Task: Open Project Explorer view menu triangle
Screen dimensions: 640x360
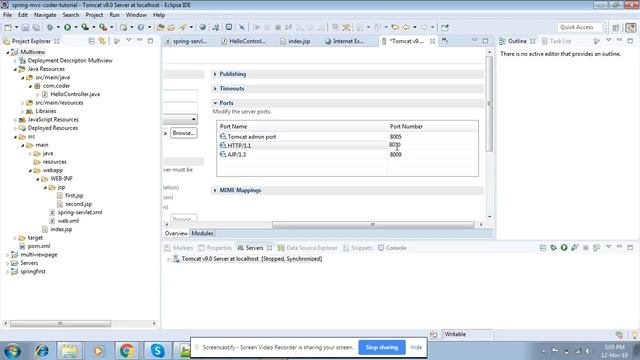Action: (129, 40)
